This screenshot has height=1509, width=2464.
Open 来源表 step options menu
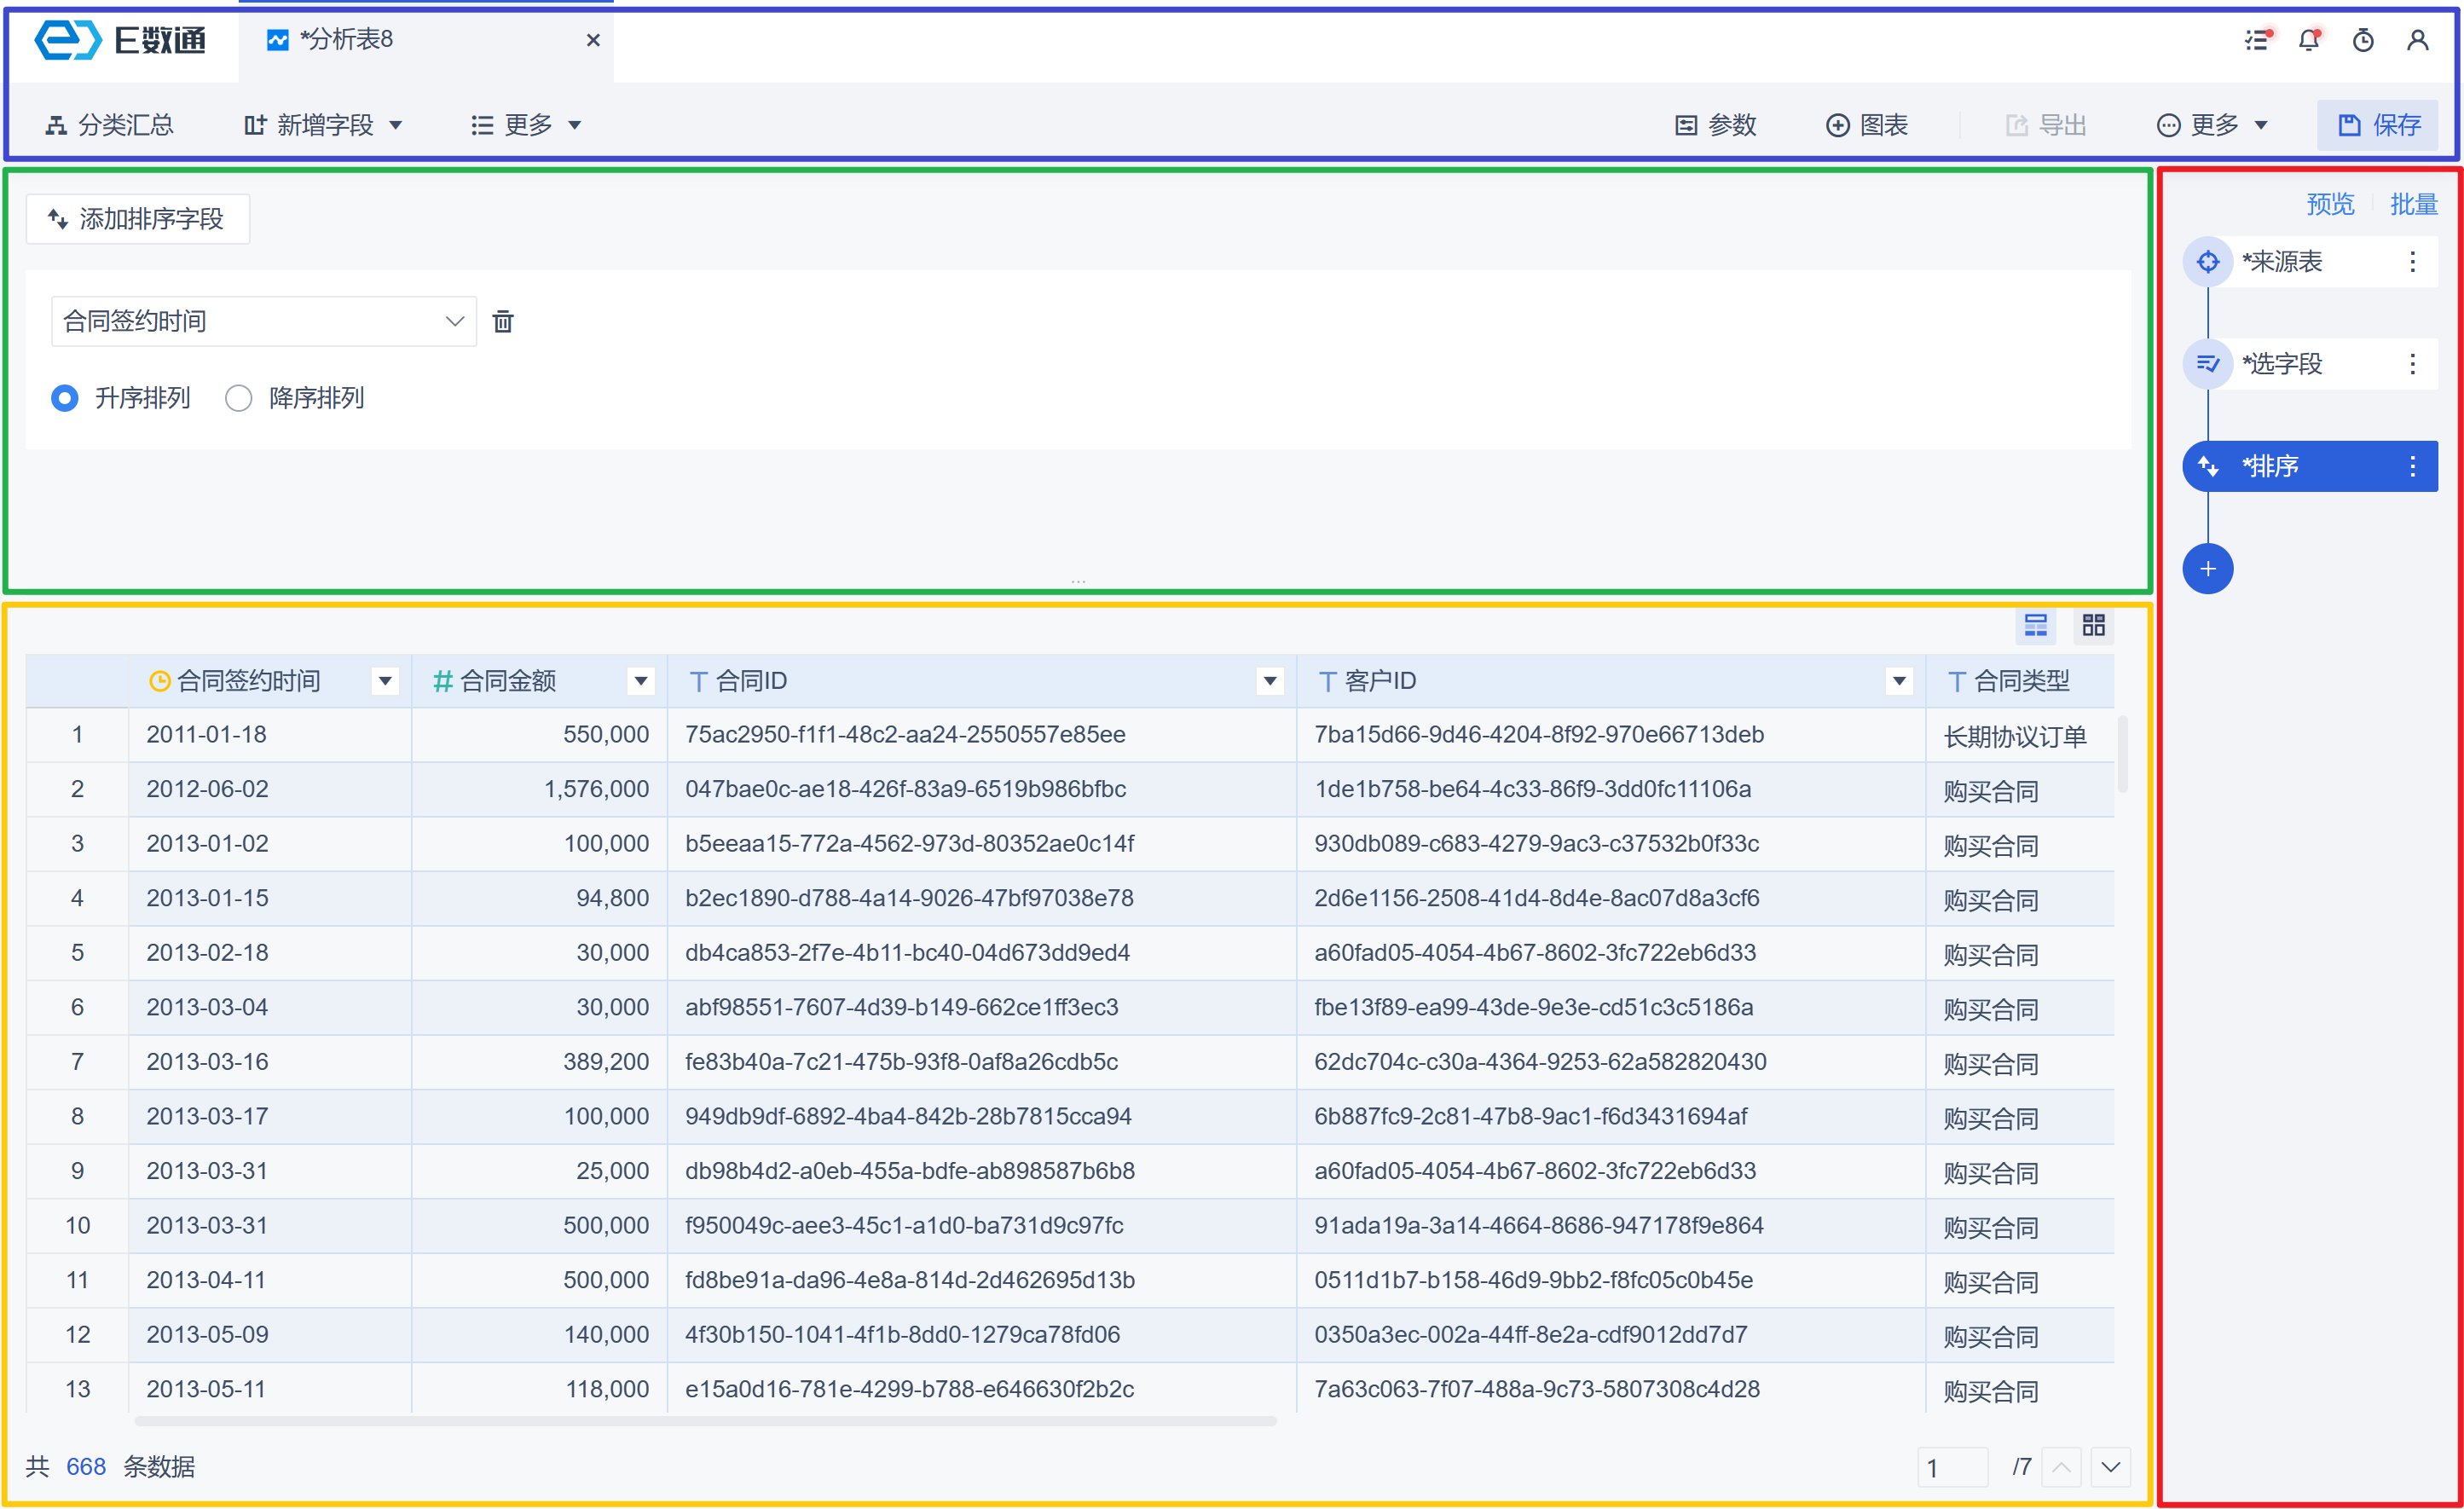(x=2412, y=262)
